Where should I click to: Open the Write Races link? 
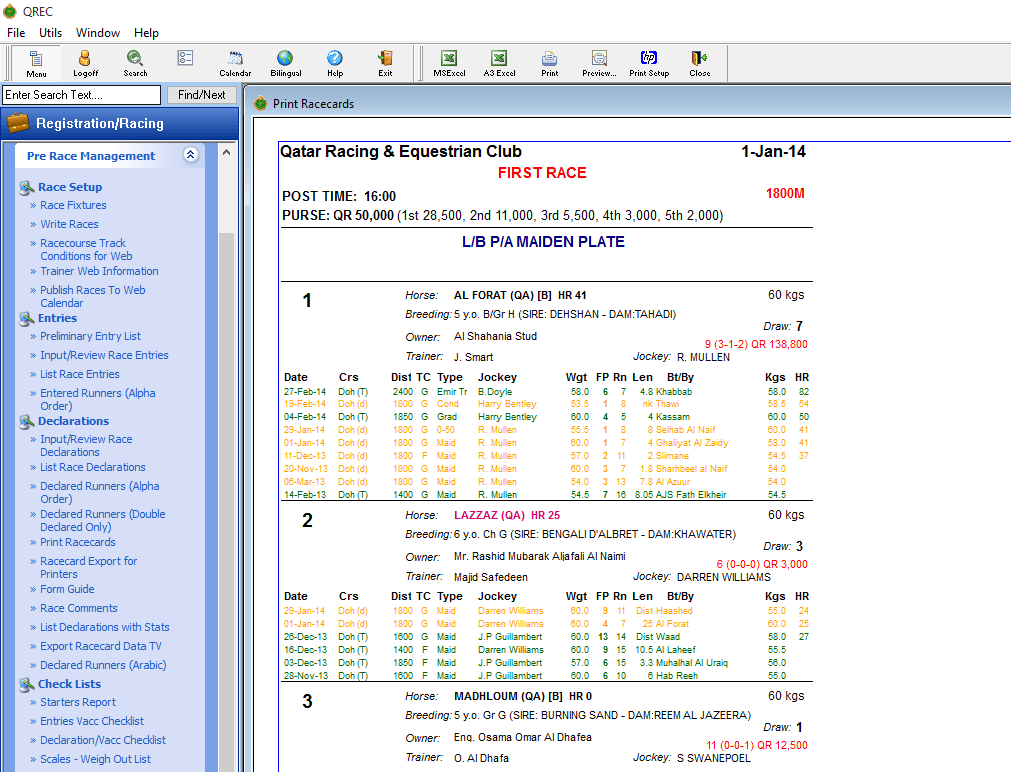[70, 224]
